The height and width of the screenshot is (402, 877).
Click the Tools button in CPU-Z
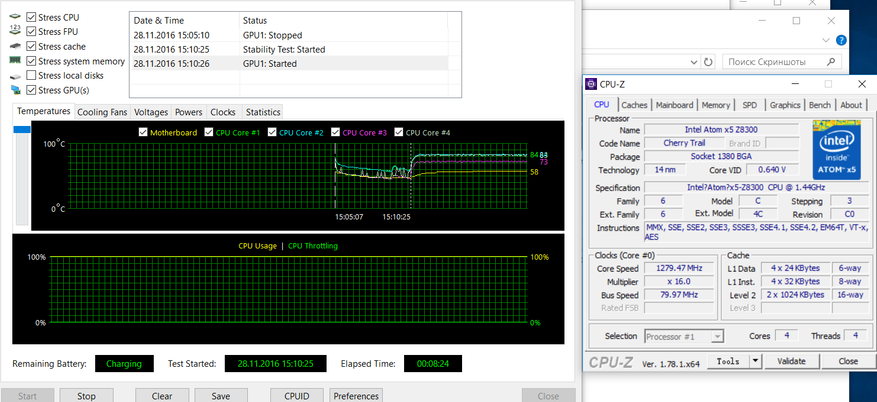click(x=728, y=361)
